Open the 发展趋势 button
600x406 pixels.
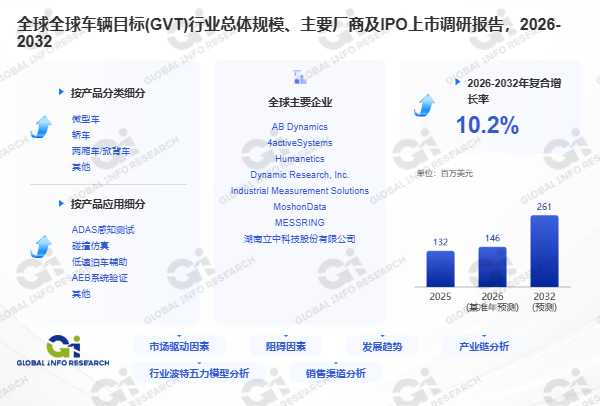coord(382,346)
